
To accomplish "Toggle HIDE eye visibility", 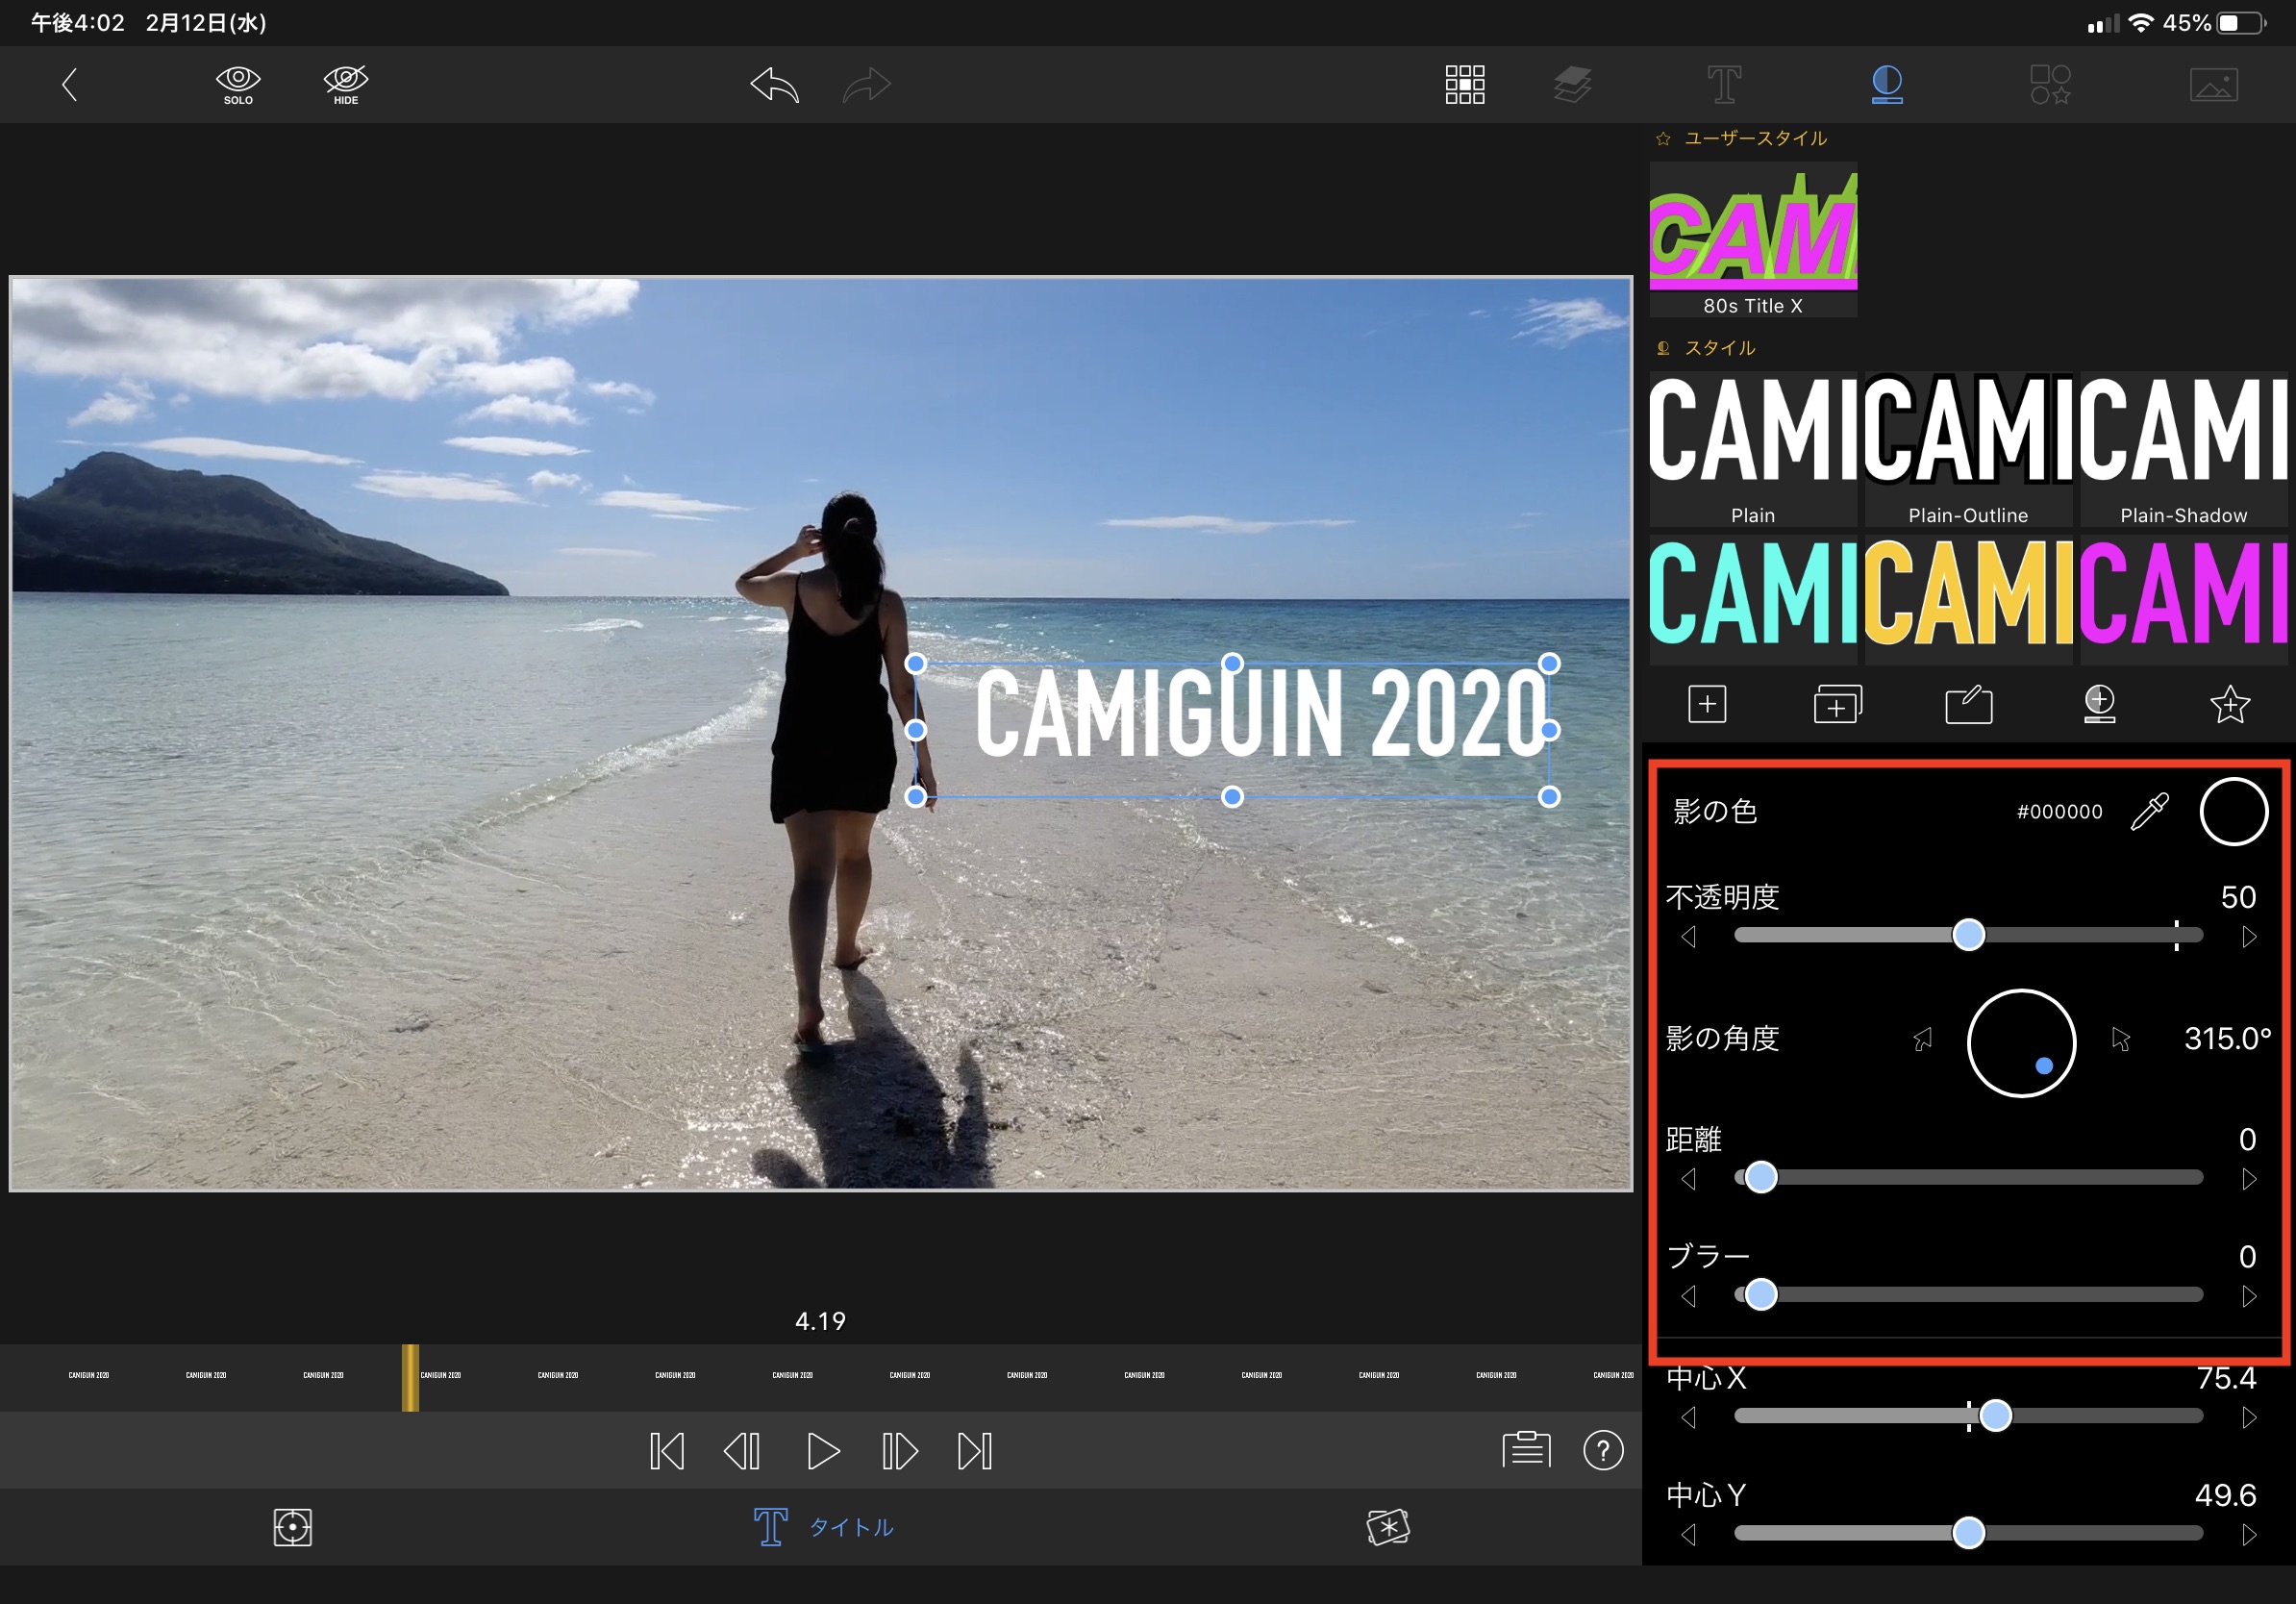I will tap(346, 84).
